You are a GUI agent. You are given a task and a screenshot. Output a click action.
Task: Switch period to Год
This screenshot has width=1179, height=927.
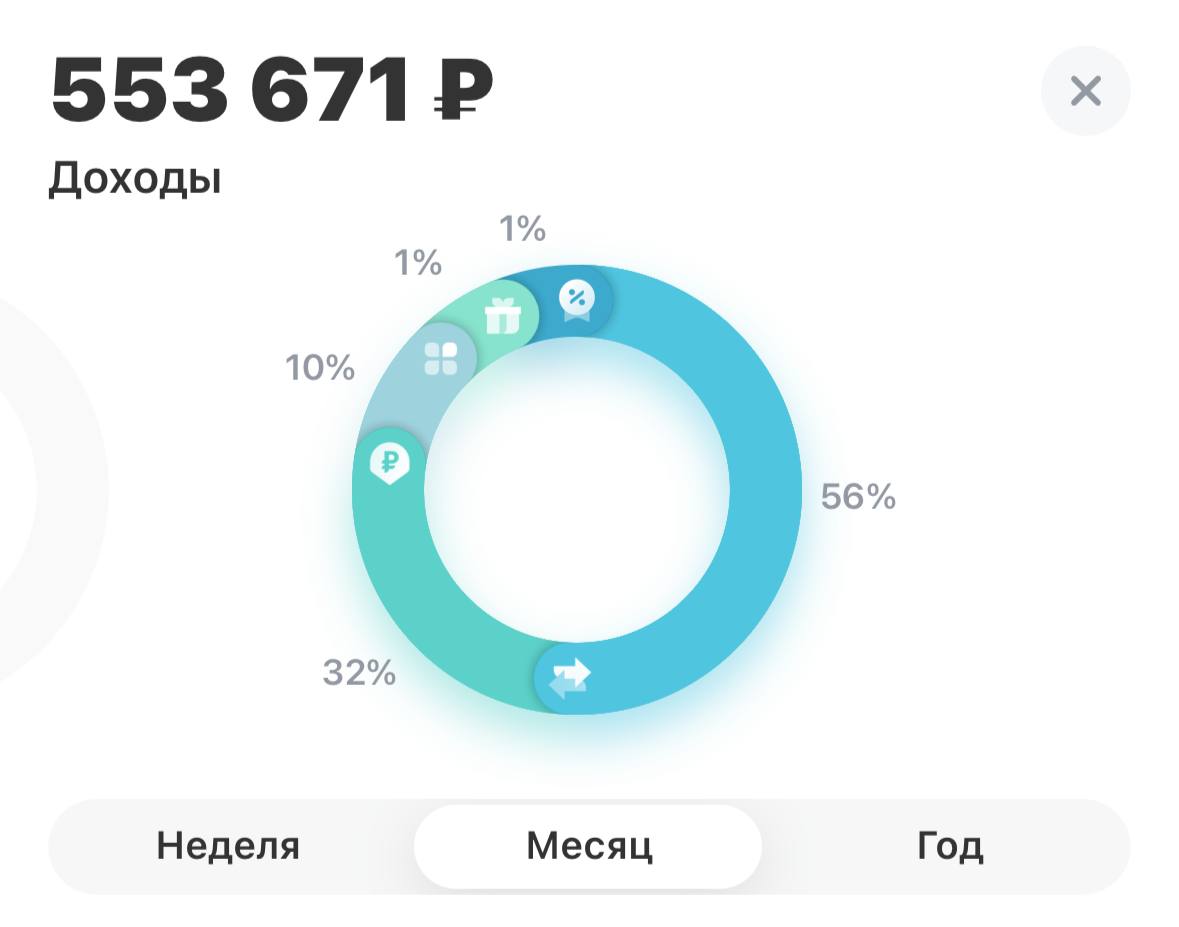point(949,846)
